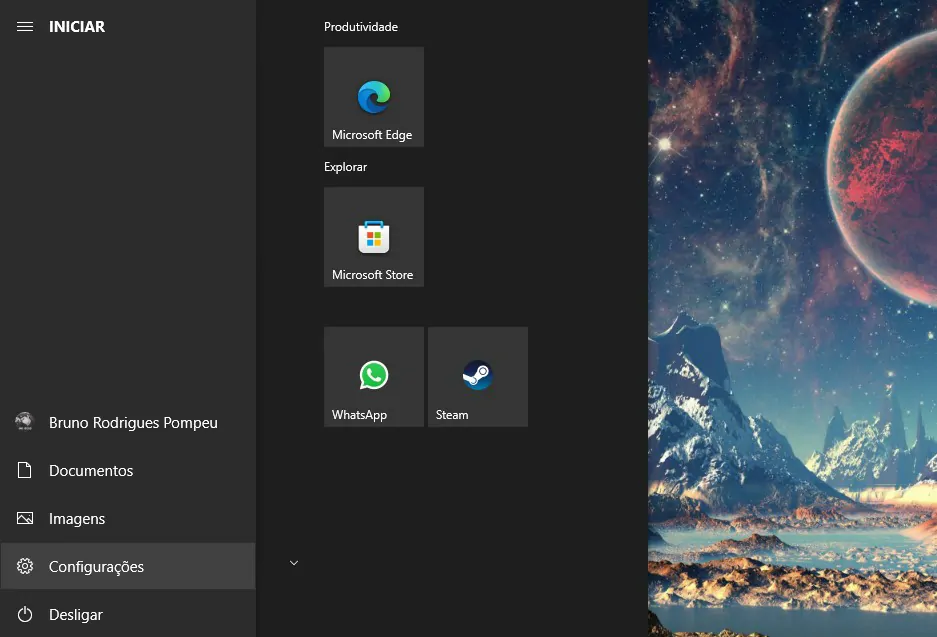Open the Imagens folder

pyautogui.click(x=128, y=518)
